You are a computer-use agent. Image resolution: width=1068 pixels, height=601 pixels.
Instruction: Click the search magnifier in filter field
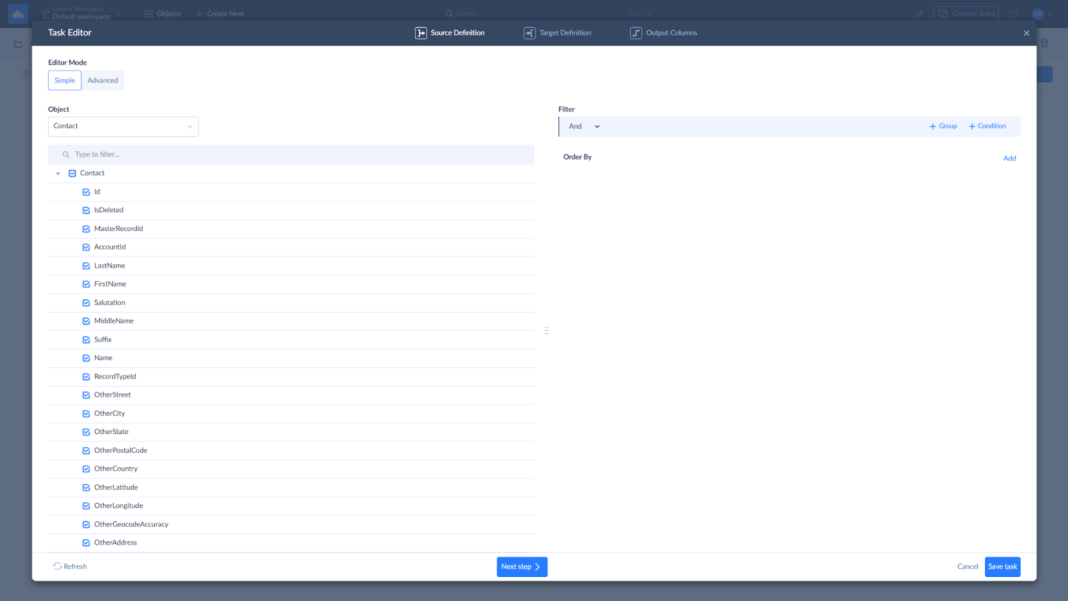[x=66, y=155]
